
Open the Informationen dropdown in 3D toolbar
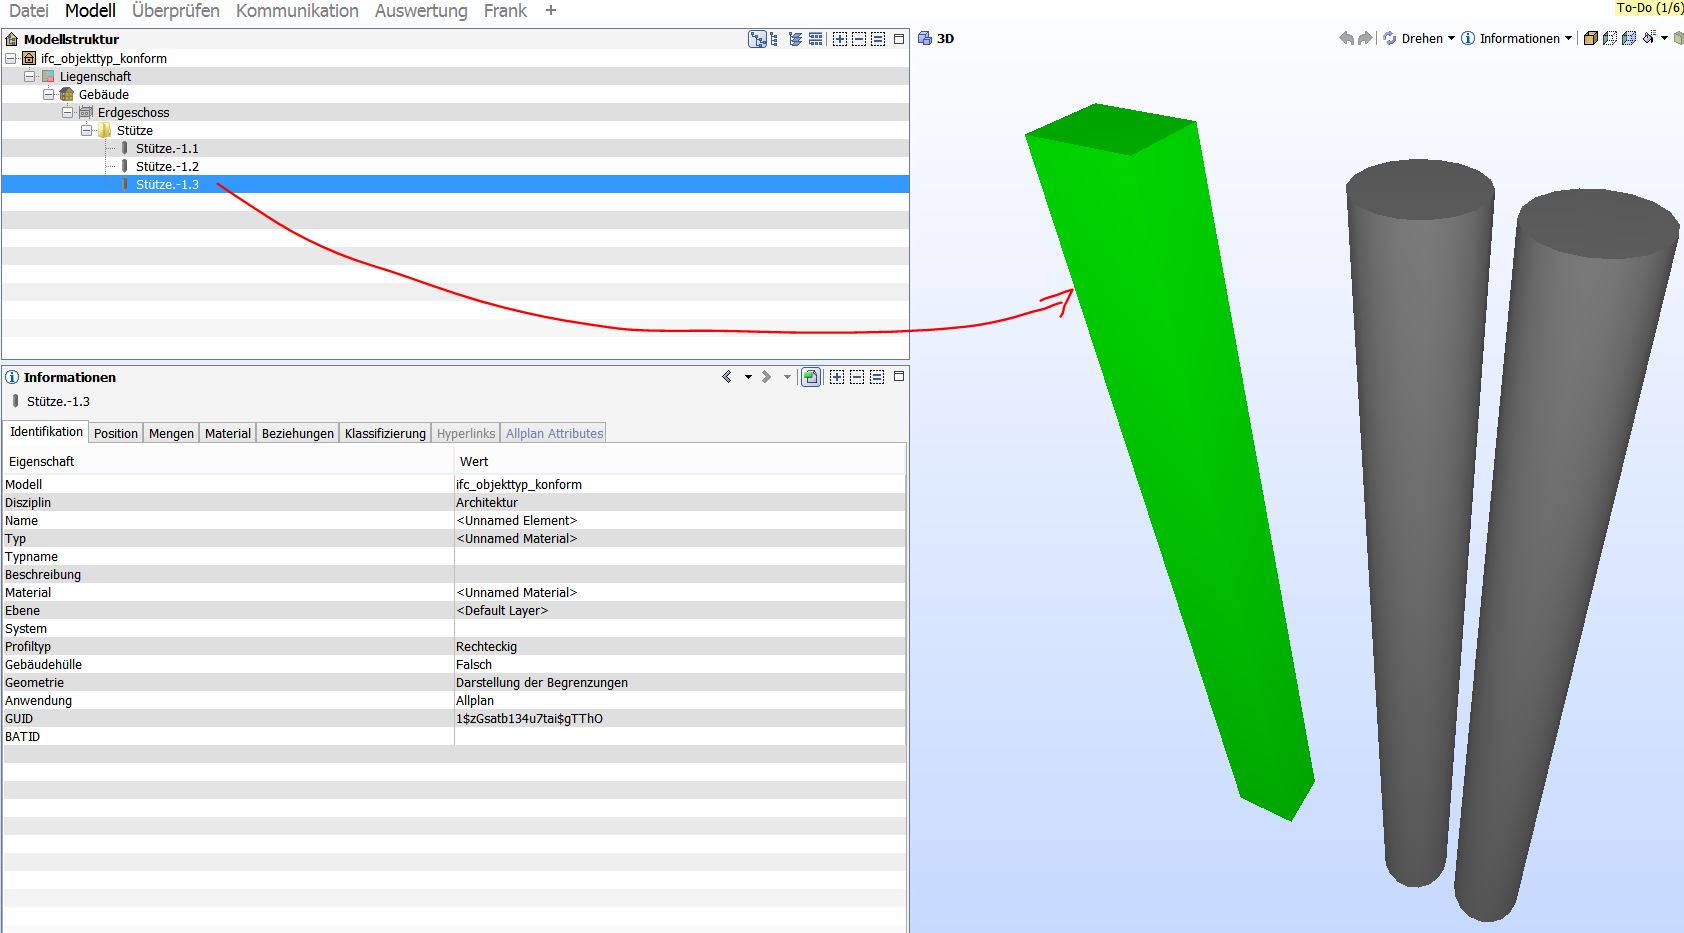(x=1567, y=39)
